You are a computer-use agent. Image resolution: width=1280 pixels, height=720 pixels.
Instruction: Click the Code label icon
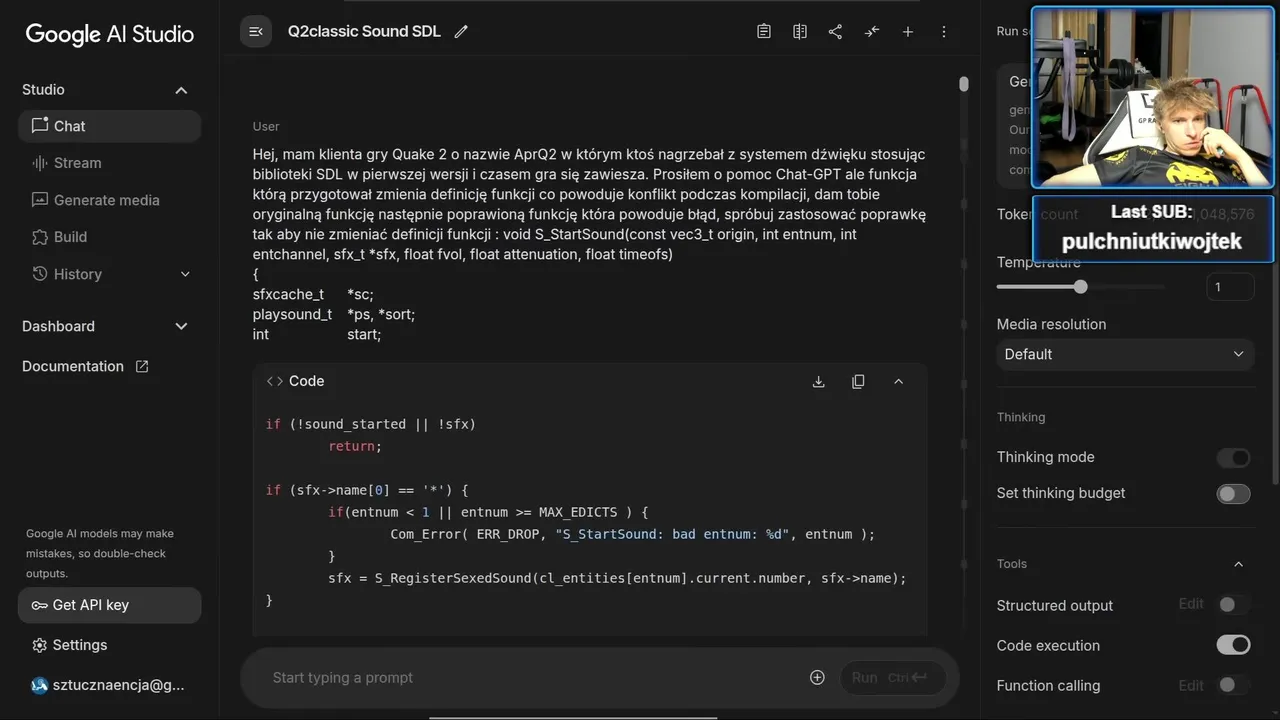point(275,381)
